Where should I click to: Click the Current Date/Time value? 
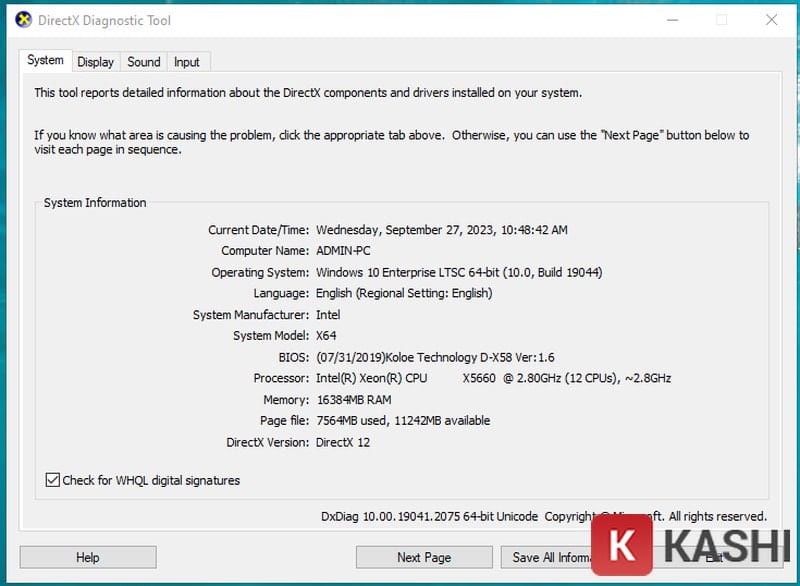tap(441, 230)
